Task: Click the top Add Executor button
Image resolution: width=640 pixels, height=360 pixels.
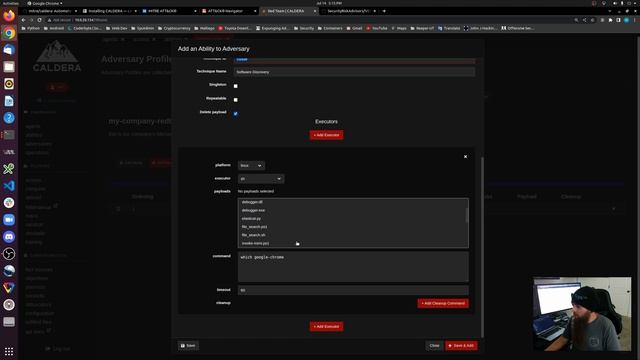Action: pos(326,135)
